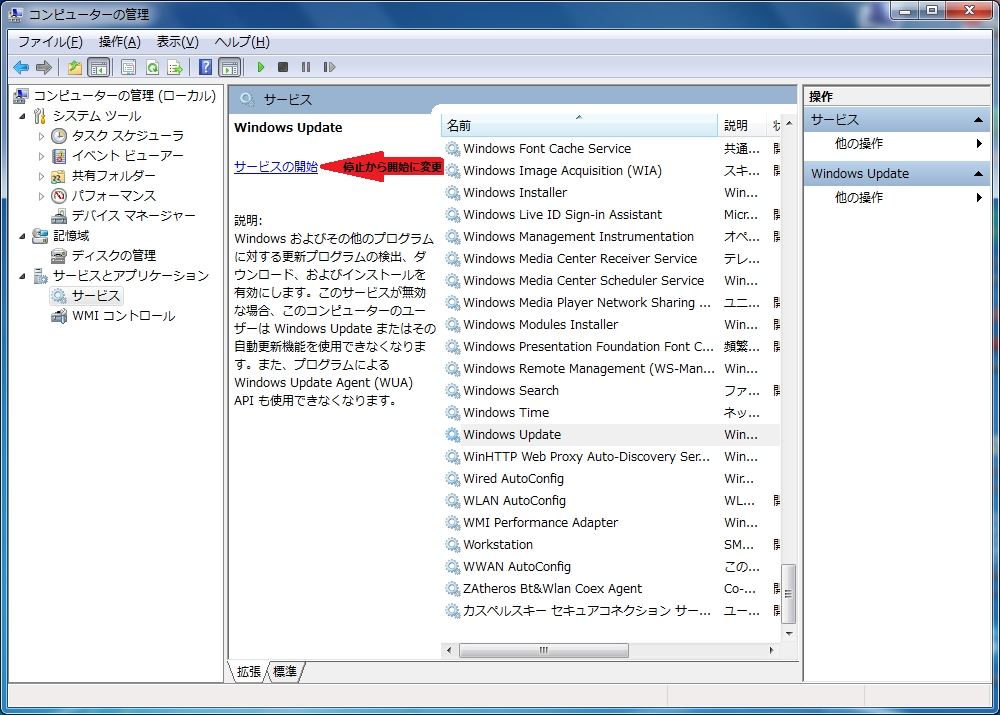This screenshot has height=715, width=1000.
Task: Start the service with the green play icon
Action: 260,67
